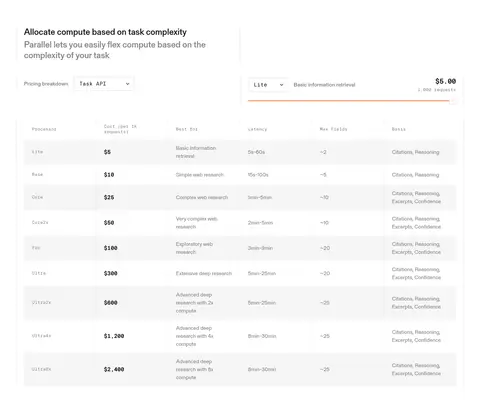
Task: Expand the Lite processor selector dropdown
Action: click(268, 85)
